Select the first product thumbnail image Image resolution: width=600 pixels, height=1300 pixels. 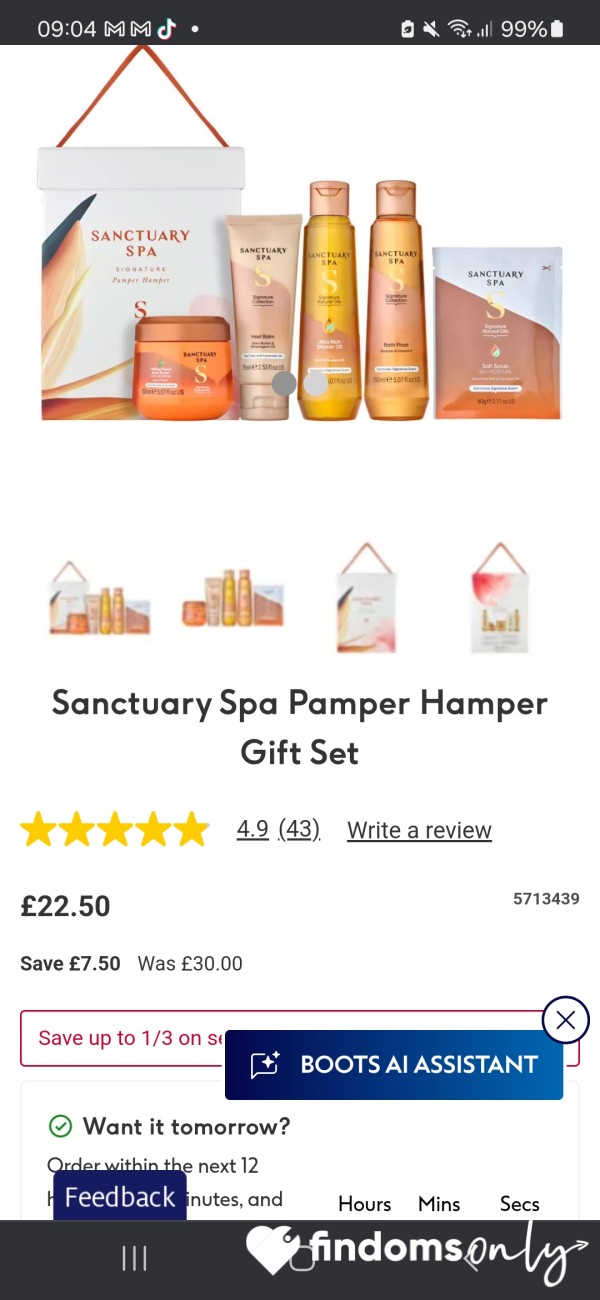point(100,598)
